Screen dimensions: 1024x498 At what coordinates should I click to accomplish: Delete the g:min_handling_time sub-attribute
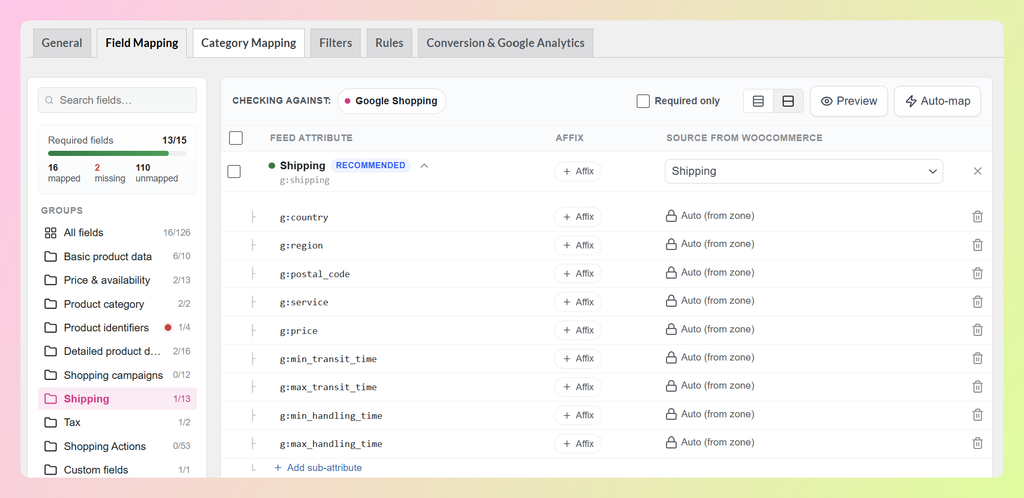coord(977,414)
